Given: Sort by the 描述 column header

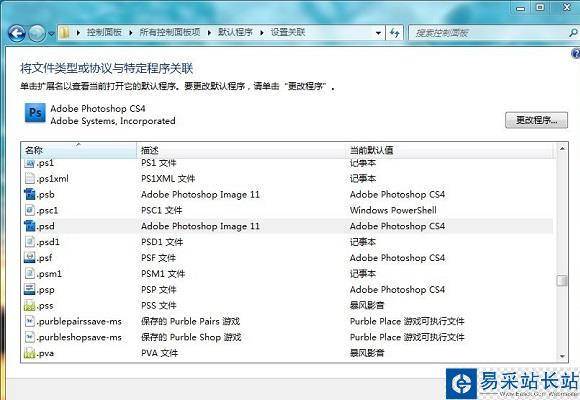Looking at the screenshot, I should pos(241,150).
